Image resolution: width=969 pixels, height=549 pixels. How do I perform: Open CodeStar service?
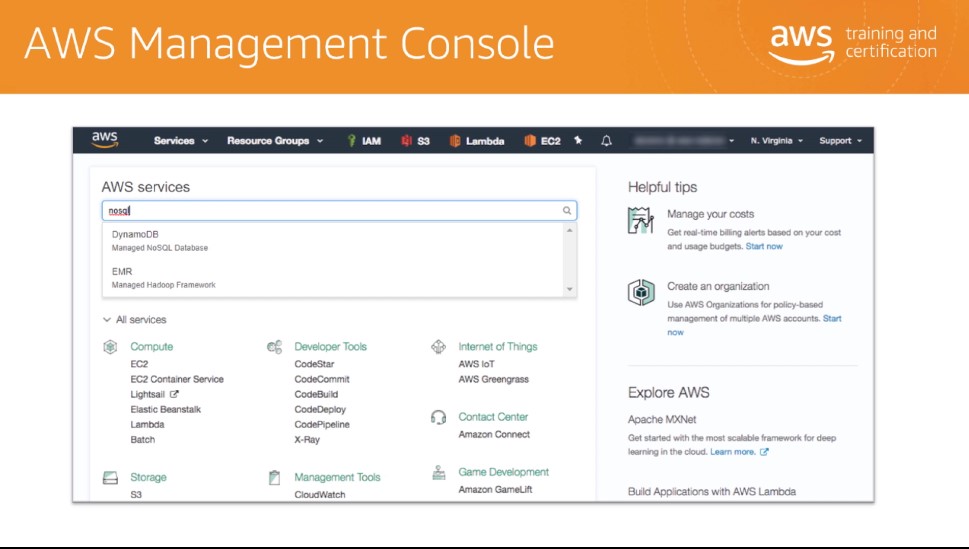[314, 364]
